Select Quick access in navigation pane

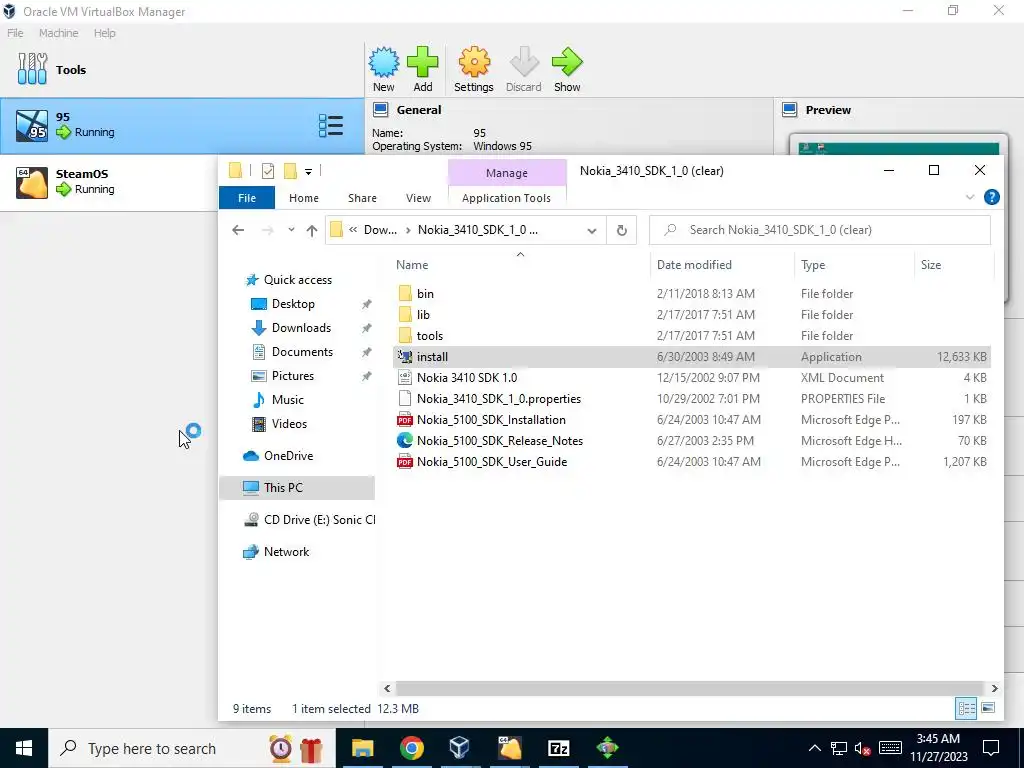[298, 280]
